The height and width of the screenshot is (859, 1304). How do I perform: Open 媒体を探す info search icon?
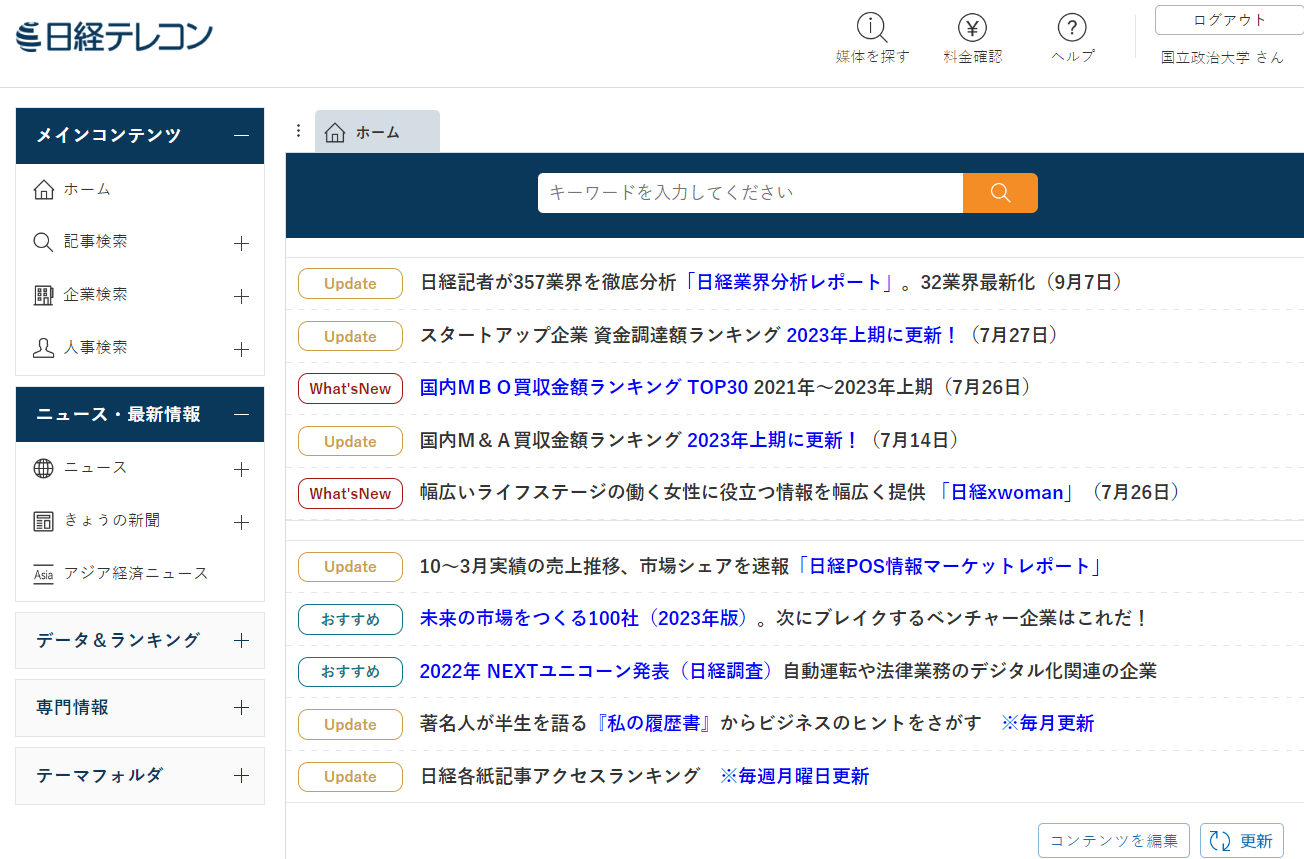pos(873,28)
